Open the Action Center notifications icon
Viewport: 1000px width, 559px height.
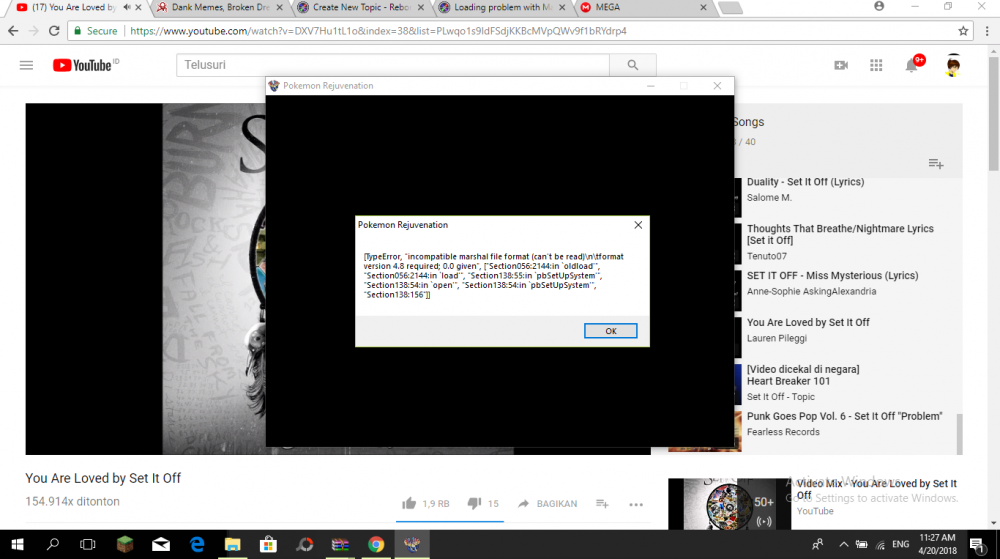[976, 544]
